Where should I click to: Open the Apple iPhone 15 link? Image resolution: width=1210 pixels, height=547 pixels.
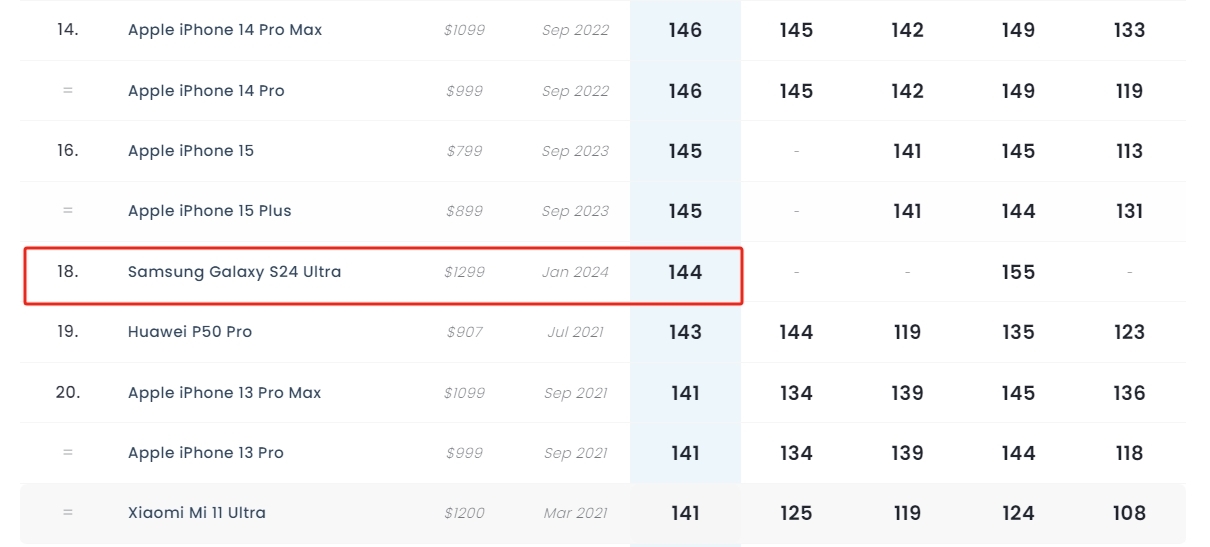[191, 151]
